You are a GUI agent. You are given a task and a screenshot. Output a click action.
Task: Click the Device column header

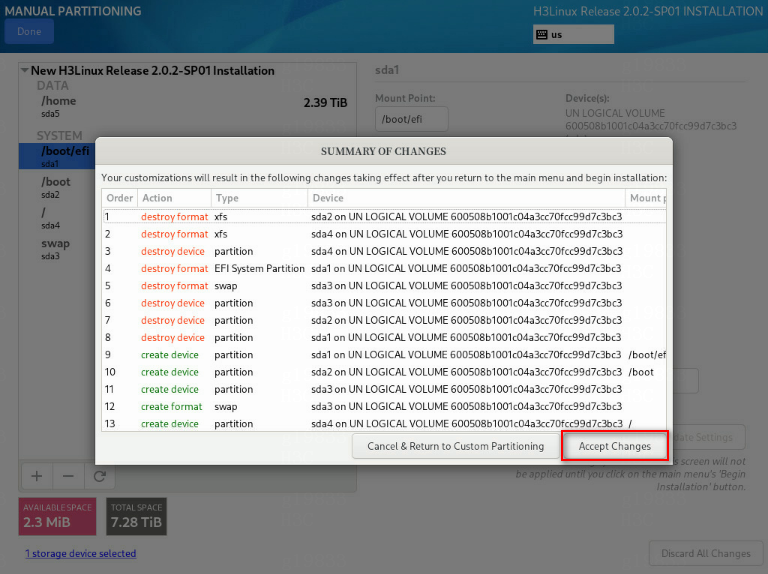tap(466, 198)
